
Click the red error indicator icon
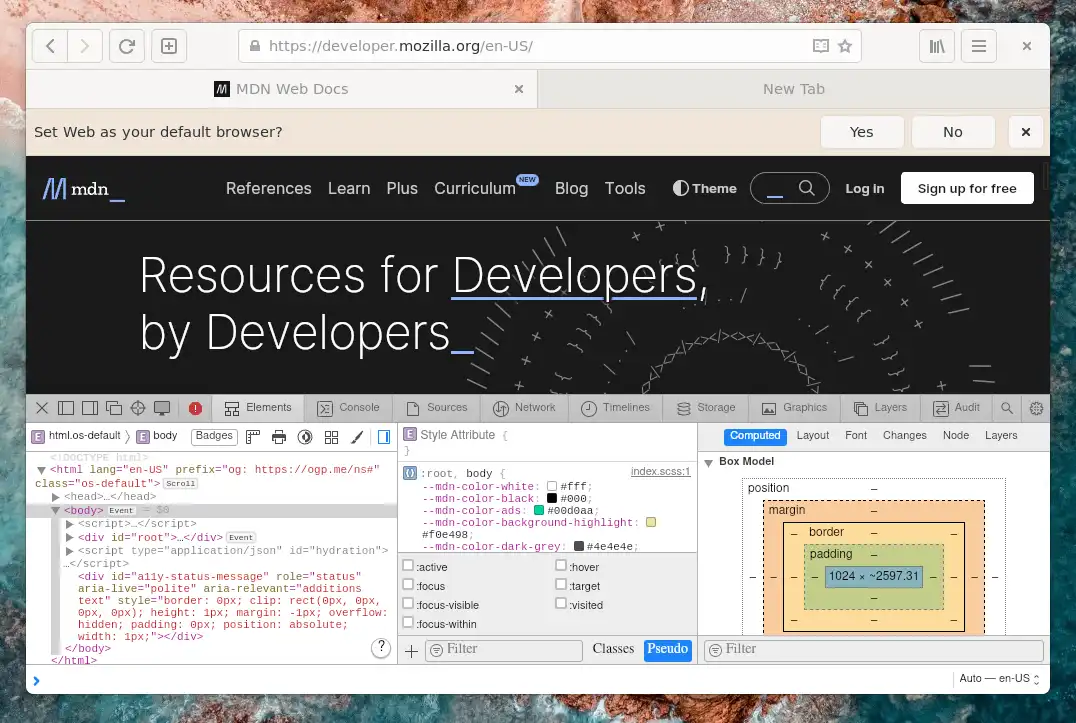tap(195, 408)
